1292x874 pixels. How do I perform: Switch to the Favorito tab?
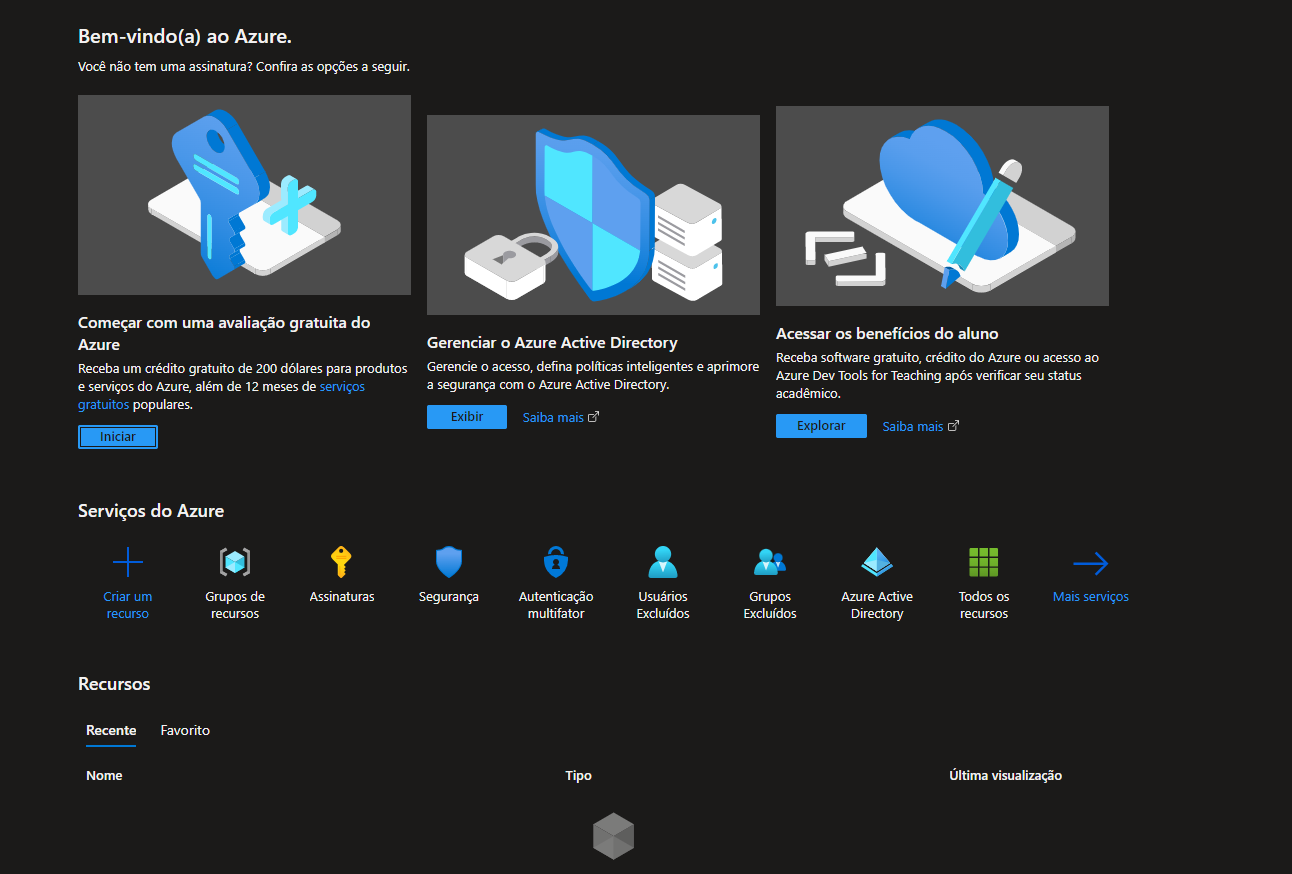click(185, 731)
